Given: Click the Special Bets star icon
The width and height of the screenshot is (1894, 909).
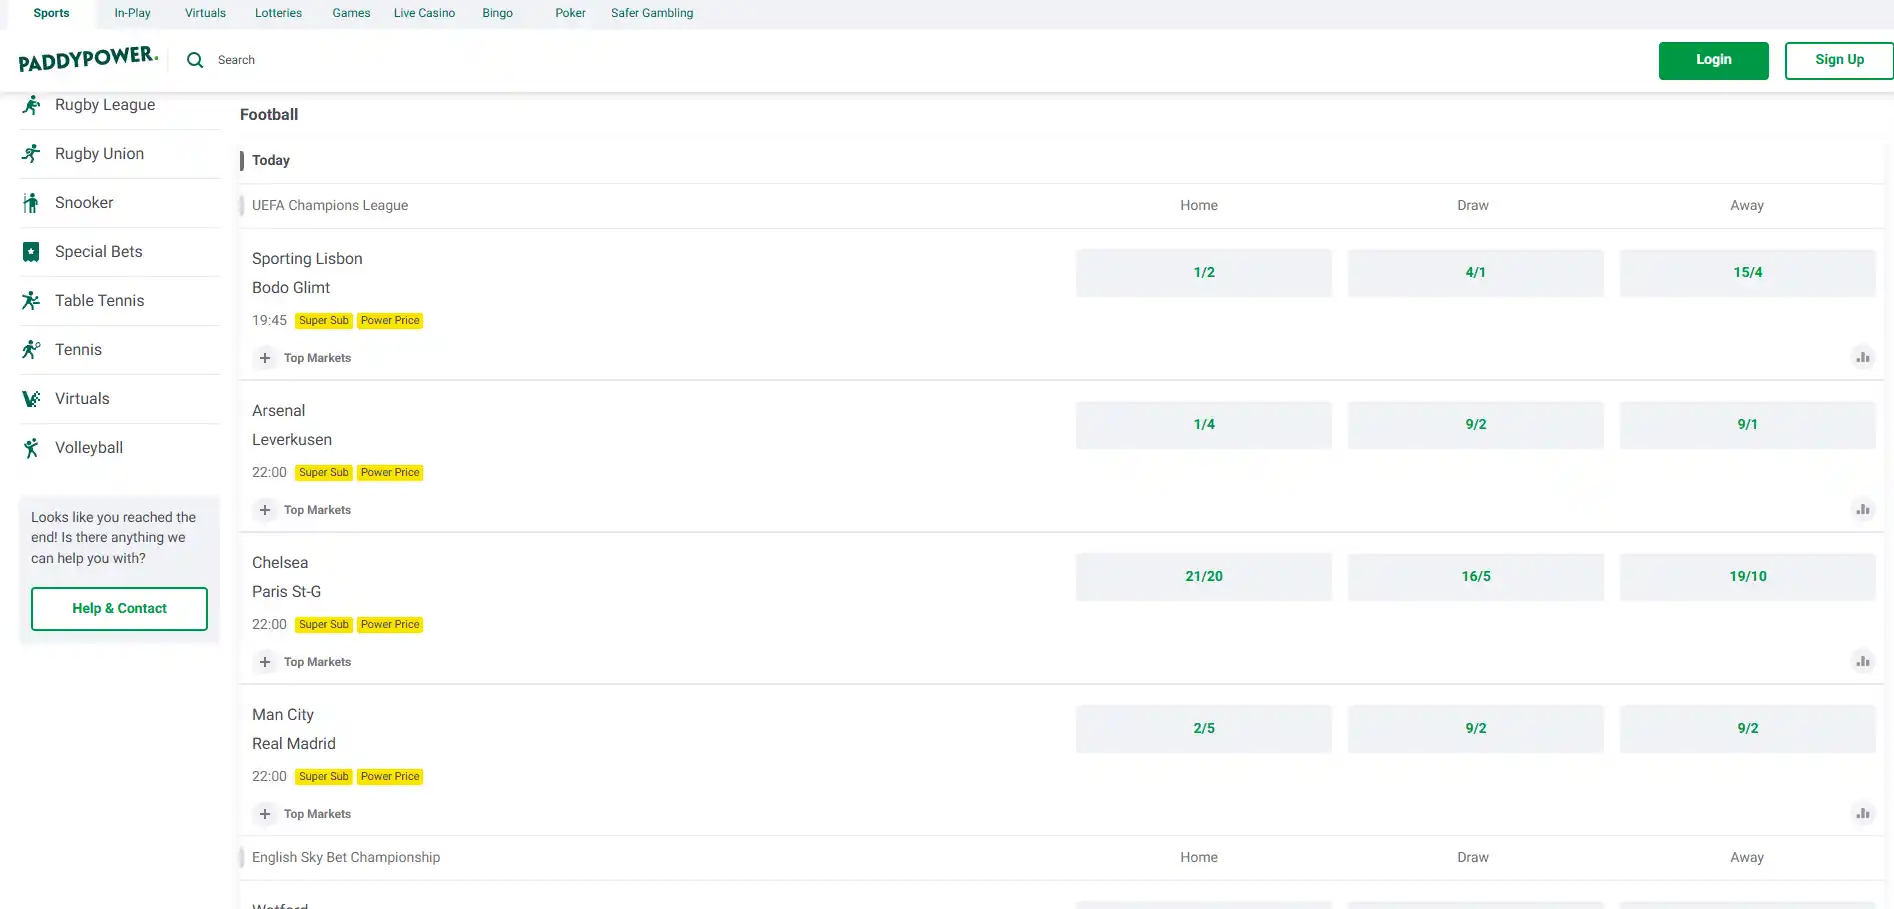Looking at the screenshot, I should point(31,252).
